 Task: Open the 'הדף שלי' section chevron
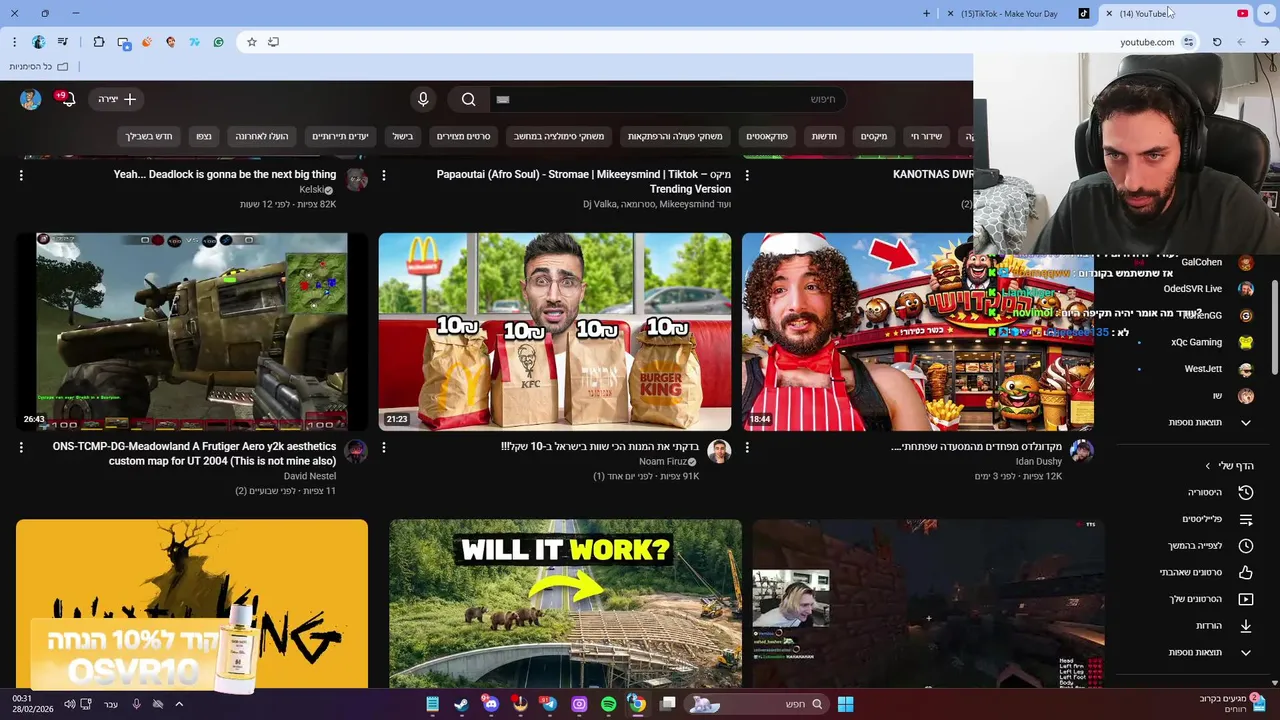click(x=1208, y=466)
